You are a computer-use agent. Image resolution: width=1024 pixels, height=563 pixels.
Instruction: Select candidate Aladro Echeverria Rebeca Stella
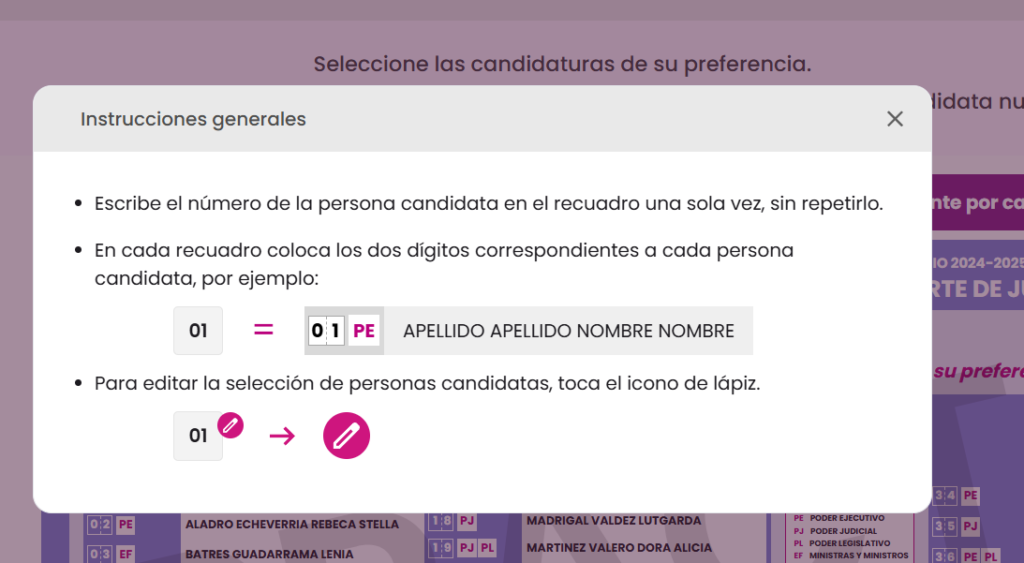pos(291,524)
